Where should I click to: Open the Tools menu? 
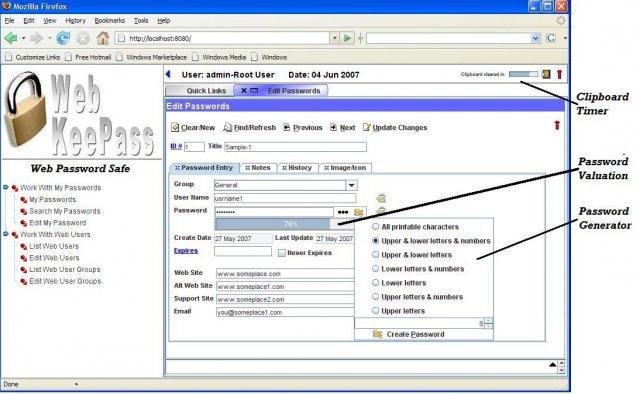click(141, 20)
